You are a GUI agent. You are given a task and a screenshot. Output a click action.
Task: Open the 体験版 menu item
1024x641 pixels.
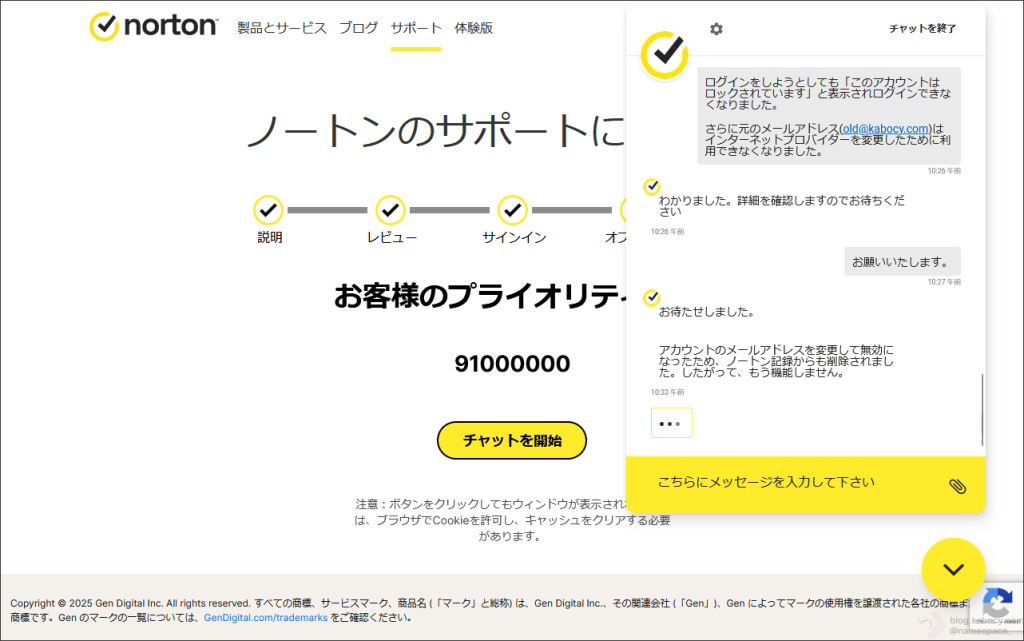pyautogui.click(x=473, y=28)
